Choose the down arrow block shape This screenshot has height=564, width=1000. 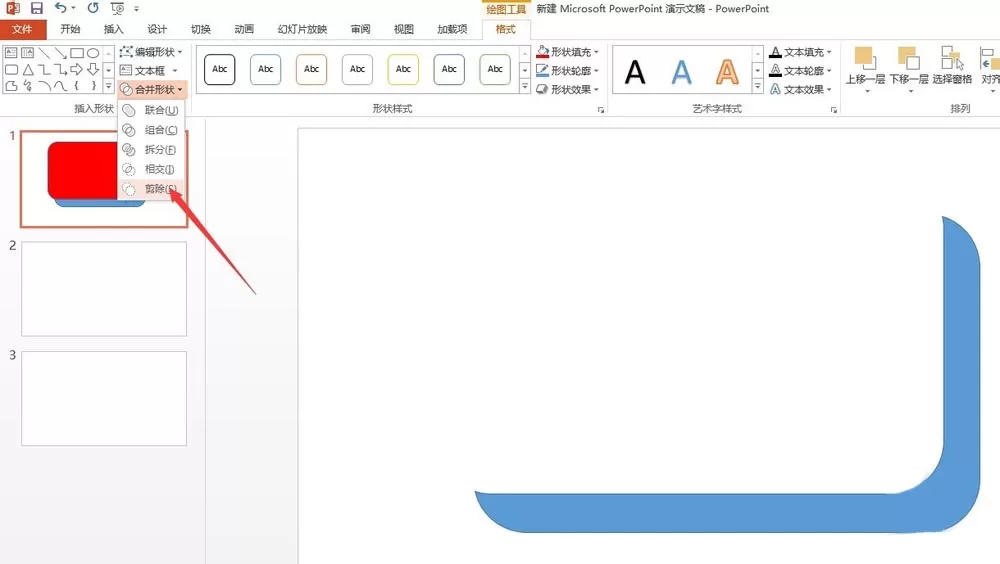coord(93,70)
